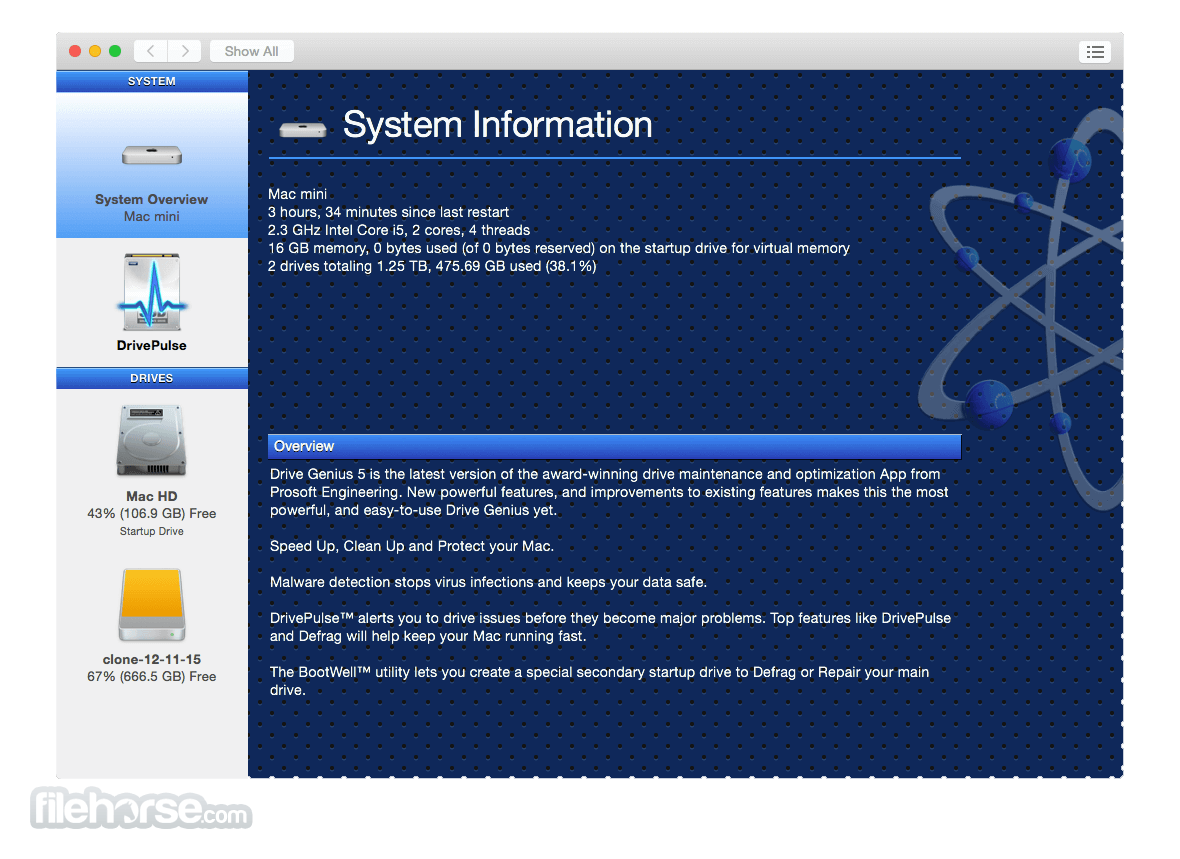Click the 'Mac mini' line under System Information
Viewport: 1180px width, 859px height.
coord(297,194)
